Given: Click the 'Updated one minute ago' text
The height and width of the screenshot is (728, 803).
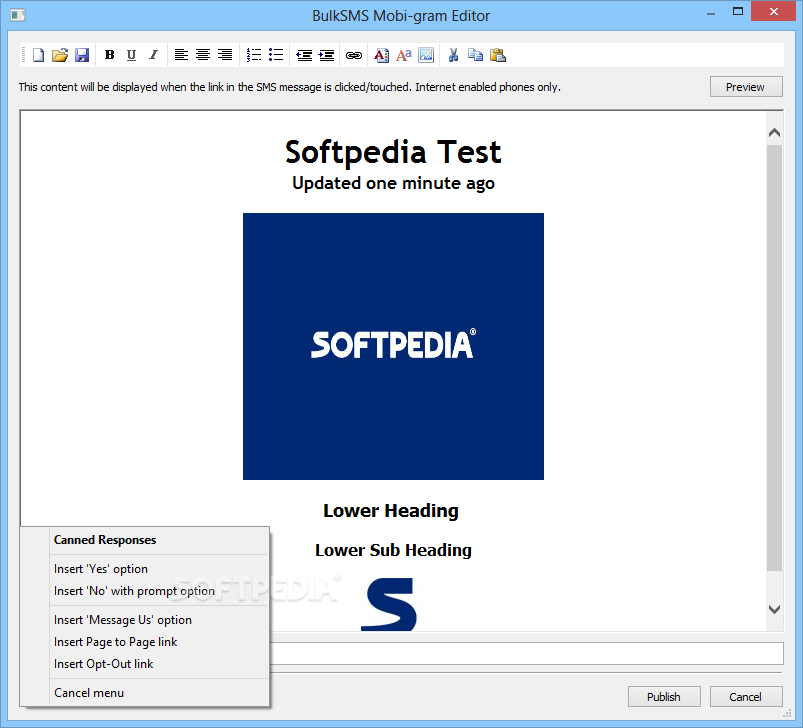Looking at the screenshot, I should click(393, 183).
